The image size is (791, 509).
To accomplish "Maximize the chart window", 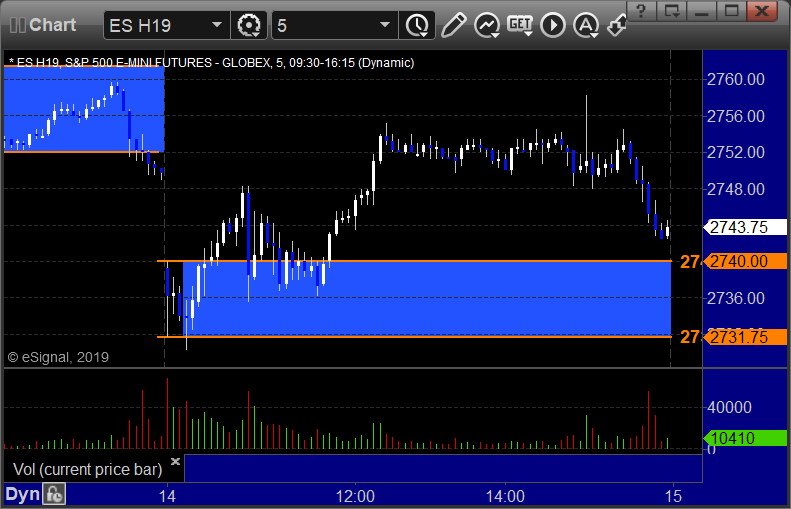I will click(731, 11).
